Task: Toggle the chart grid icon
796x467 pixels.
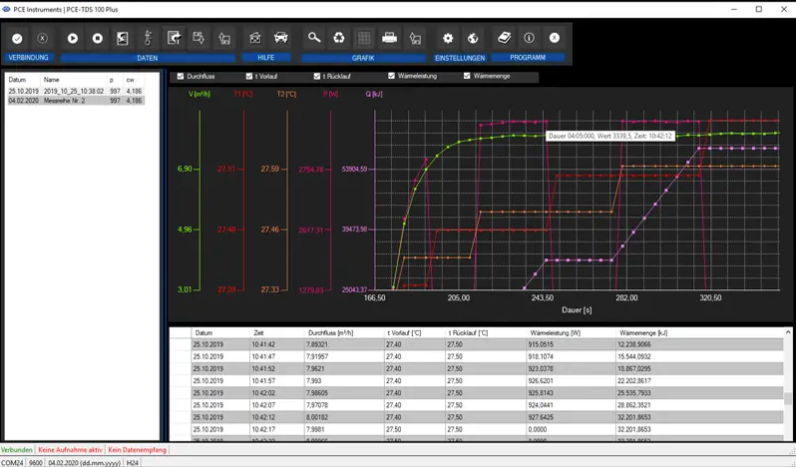Action: tap(365, 38)
